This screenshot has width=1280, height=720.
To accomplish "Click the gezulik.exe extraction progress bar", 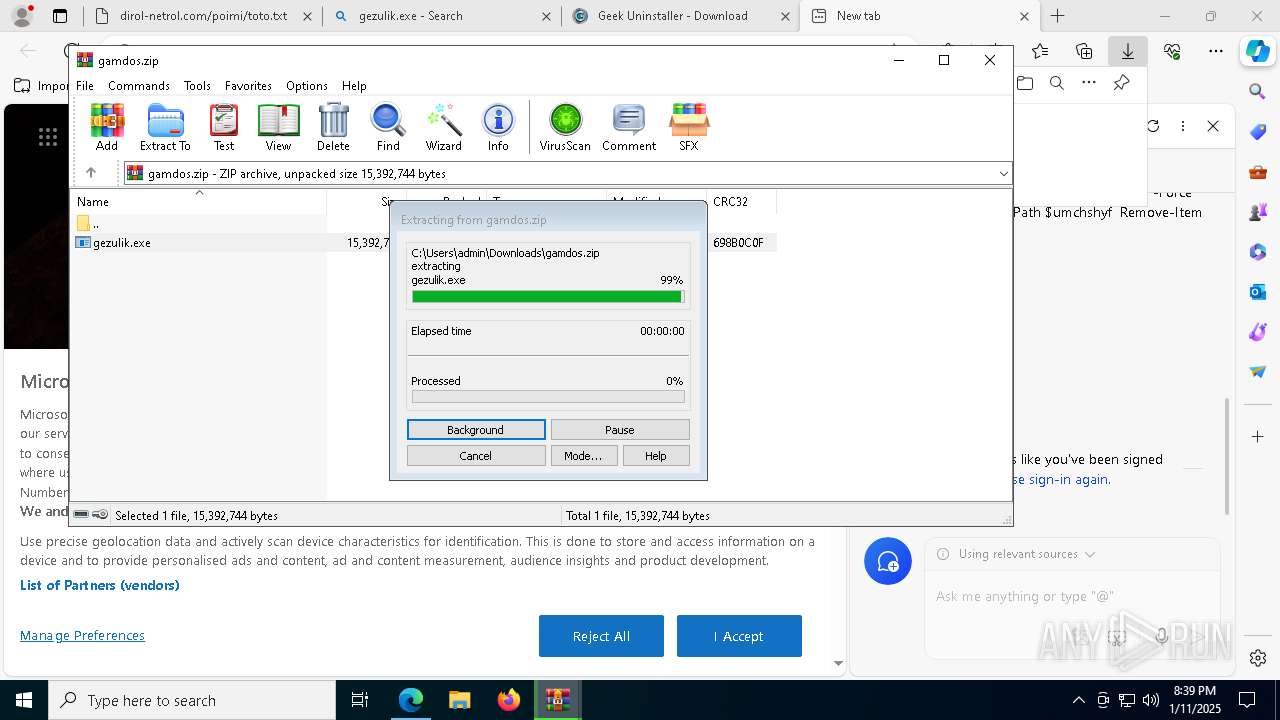I will click(x=548, y=297).
